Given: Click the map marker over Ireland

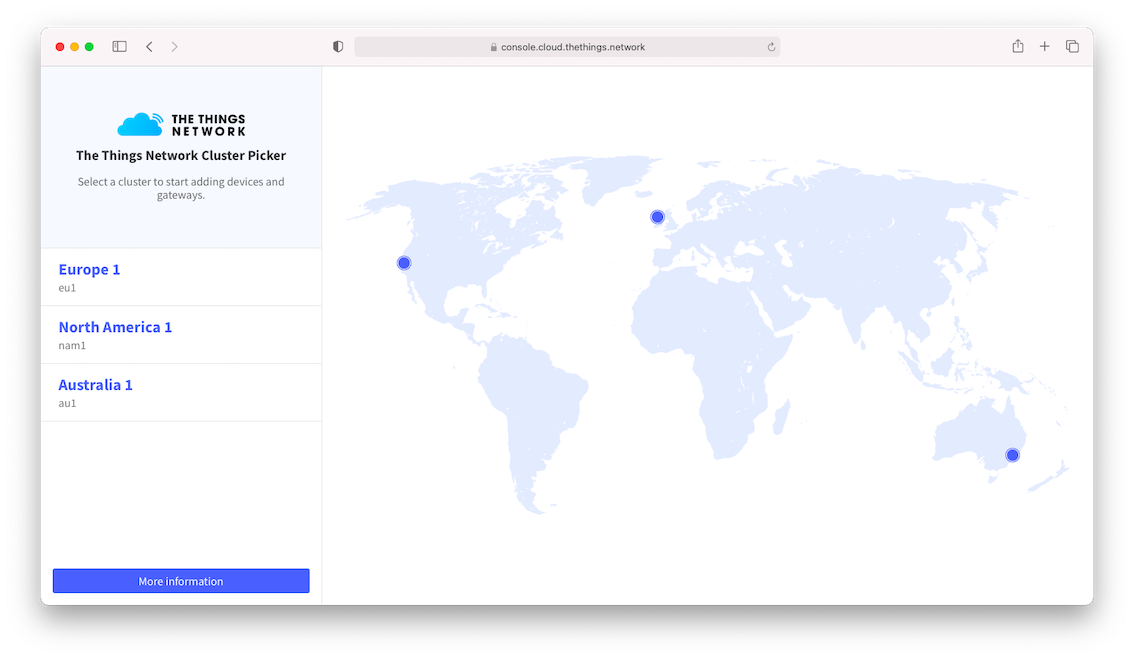Looking at the screenshot, I should pos(657,217).
